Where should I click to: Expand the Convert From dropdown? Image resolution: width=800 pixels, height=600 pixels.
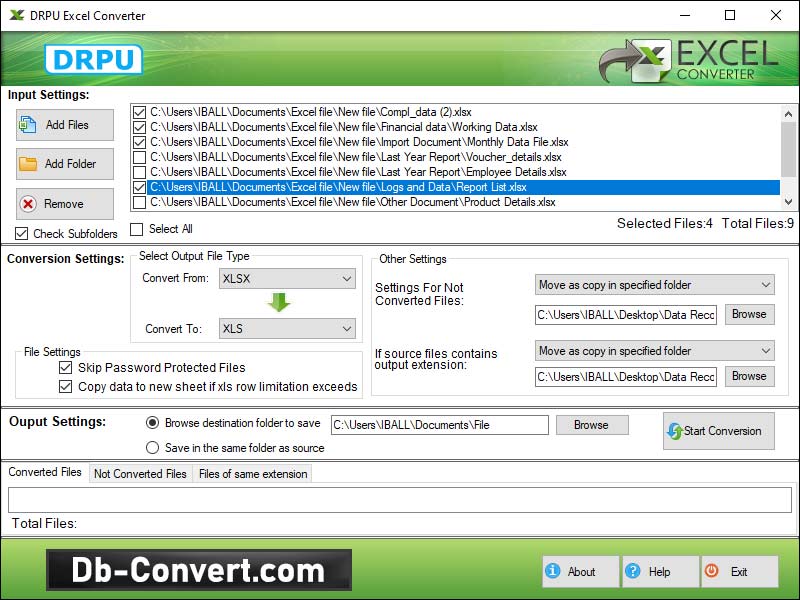click(x=288, y=279)
